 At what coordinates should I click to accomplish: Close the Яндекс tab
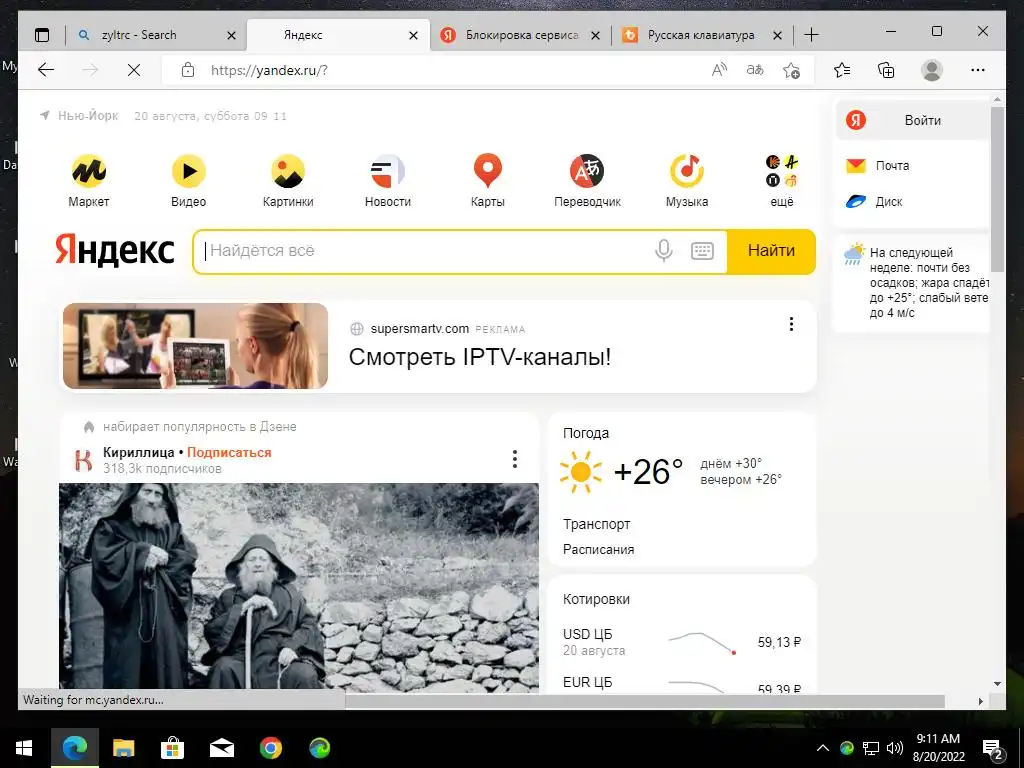click(413, 36)
